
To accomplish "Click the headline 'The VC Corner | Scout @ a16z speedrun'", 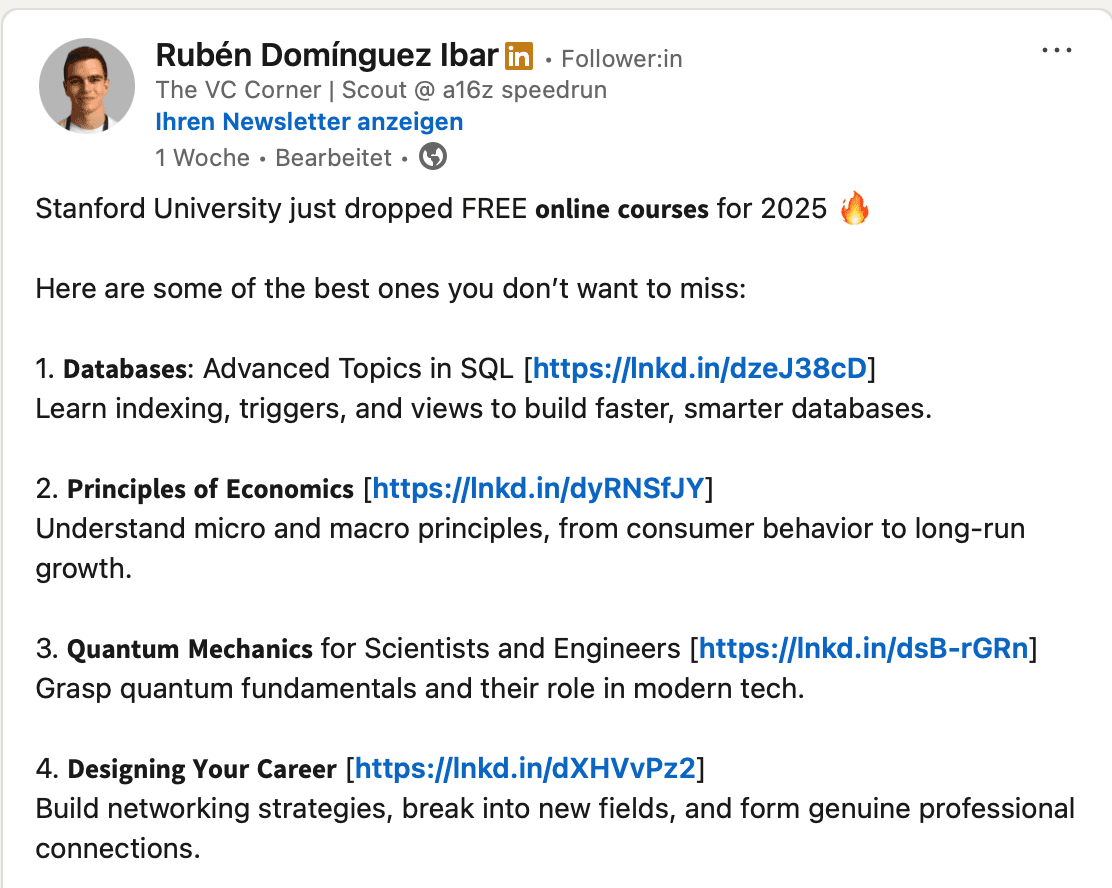I will coord(381,89).
